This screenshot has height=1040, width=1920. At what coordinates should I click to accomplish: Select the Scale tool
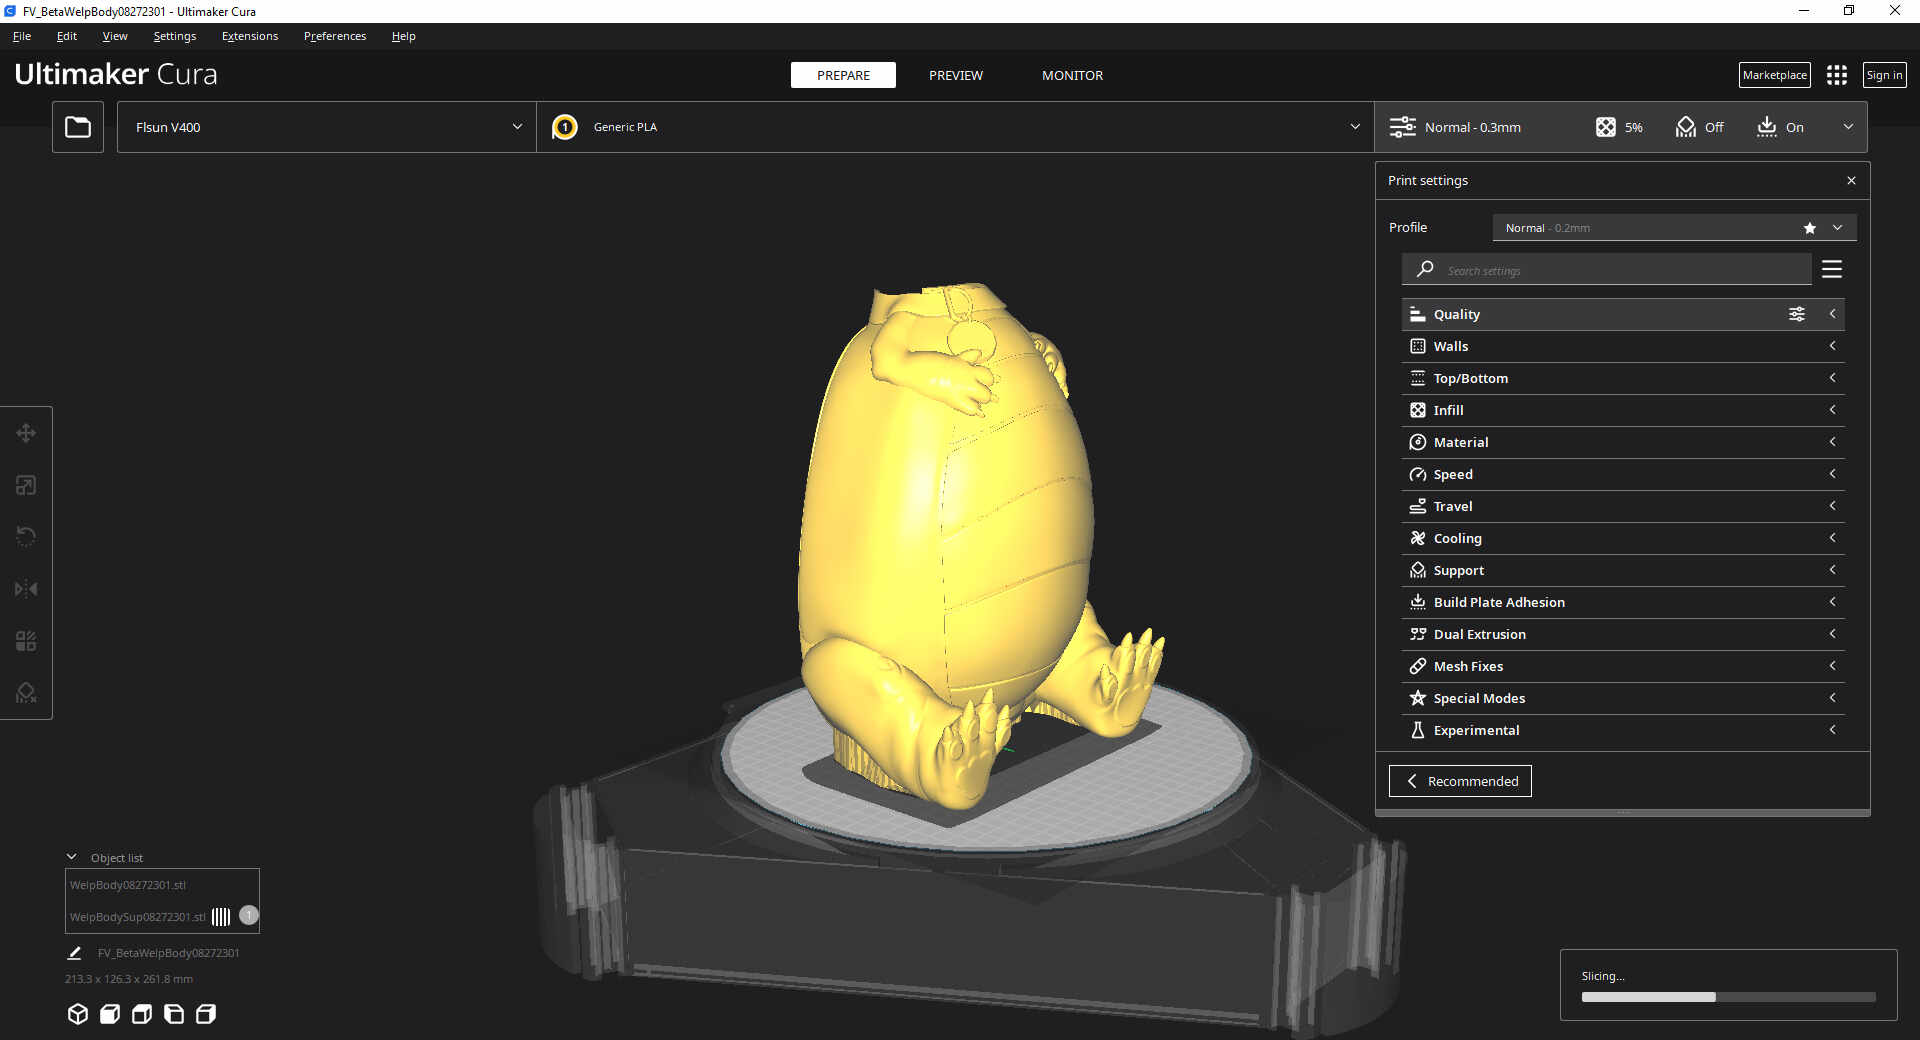click(26, 485)
